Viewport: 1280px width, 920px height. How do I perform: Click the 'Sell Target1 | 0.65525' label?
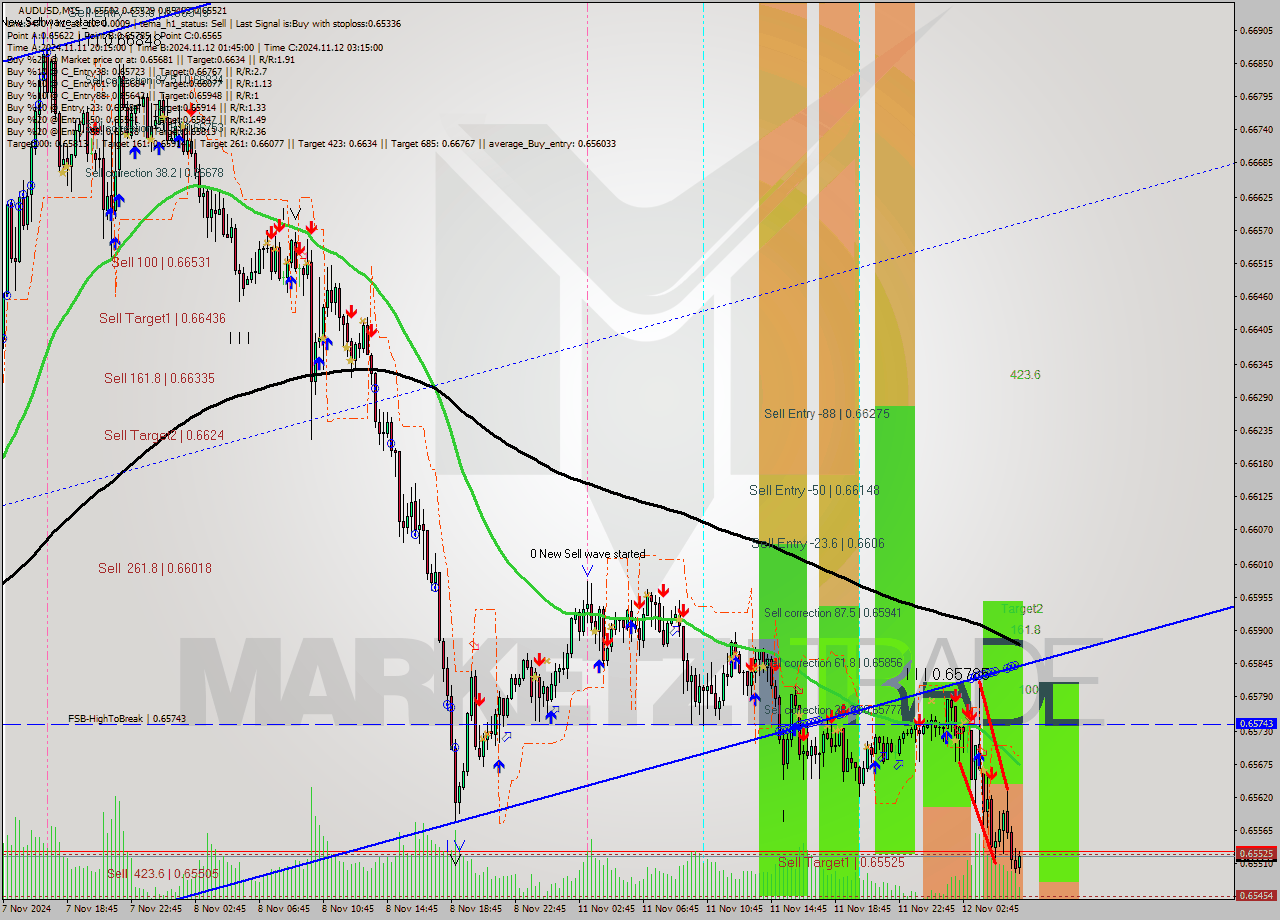pos(841,862)
